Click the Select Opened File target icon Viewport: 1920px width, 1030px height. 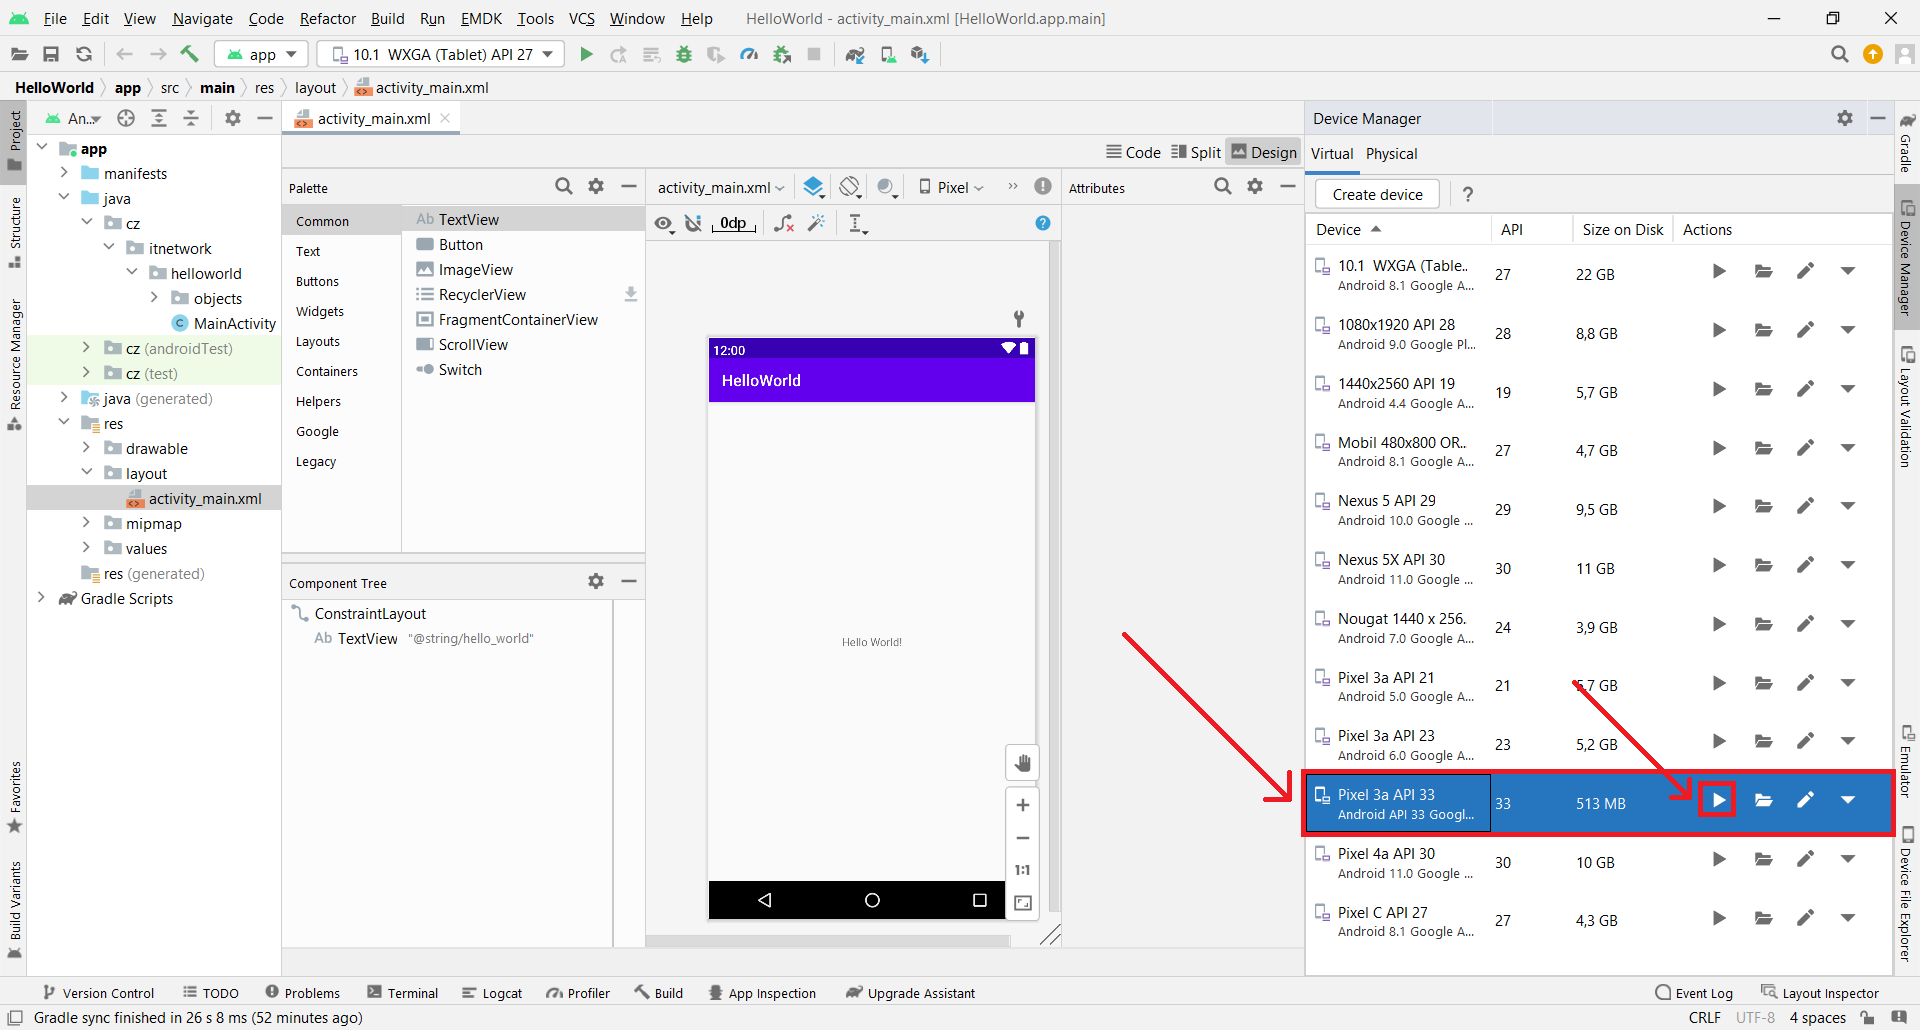tap(126, 118)
